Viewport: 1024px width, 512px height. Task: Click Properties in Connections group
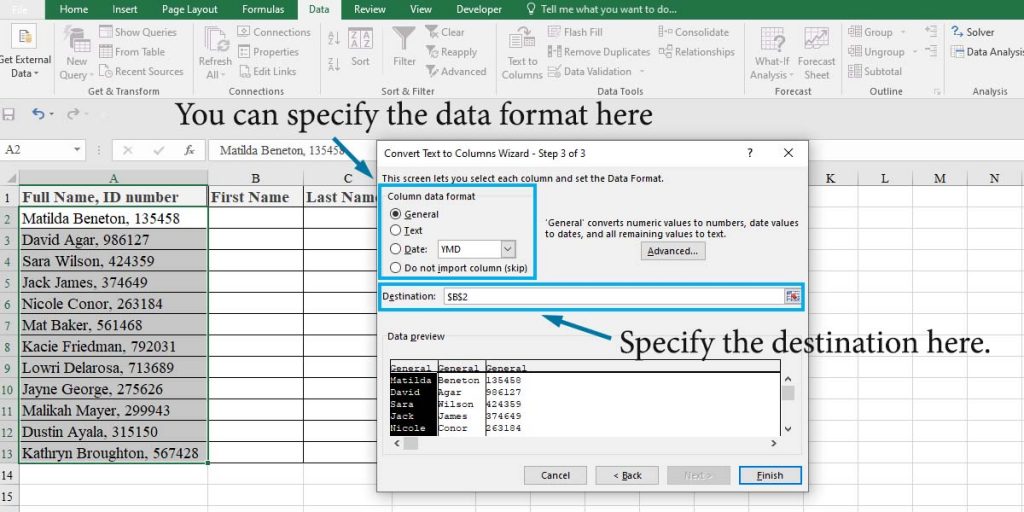[x=268, y=52]
